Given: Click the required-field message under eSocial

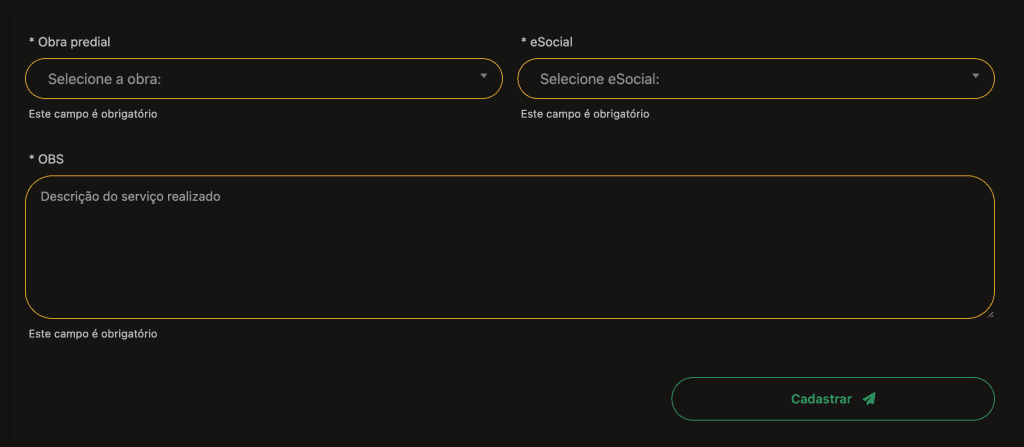Looking at the screenshot, I should point(585,114).
